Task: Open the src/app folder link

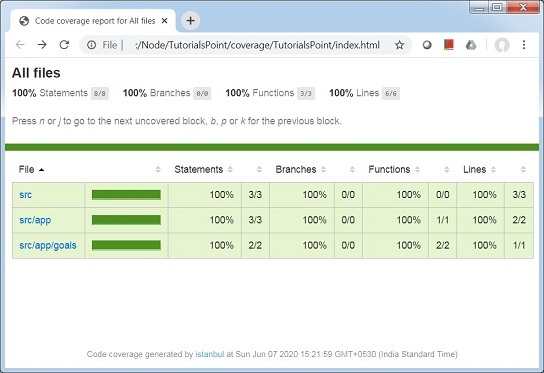Action: point(35,220)
